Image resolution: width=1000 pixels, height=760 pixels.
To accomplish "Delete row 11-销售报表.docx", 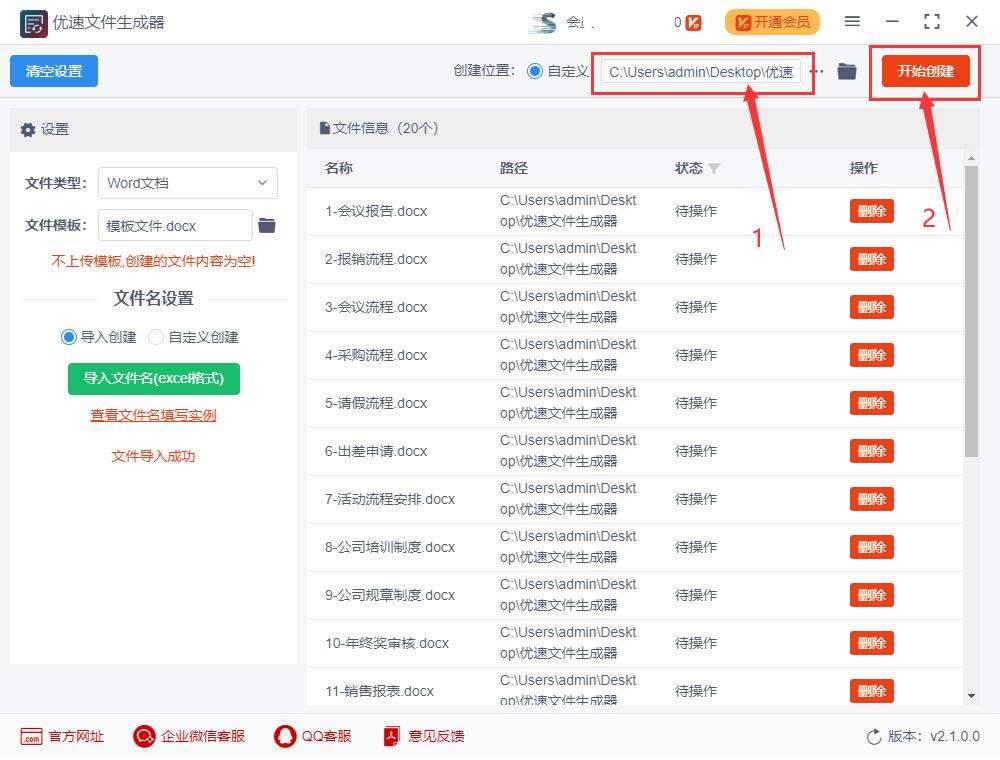I will pyautogui.click(x=871, y=691).
